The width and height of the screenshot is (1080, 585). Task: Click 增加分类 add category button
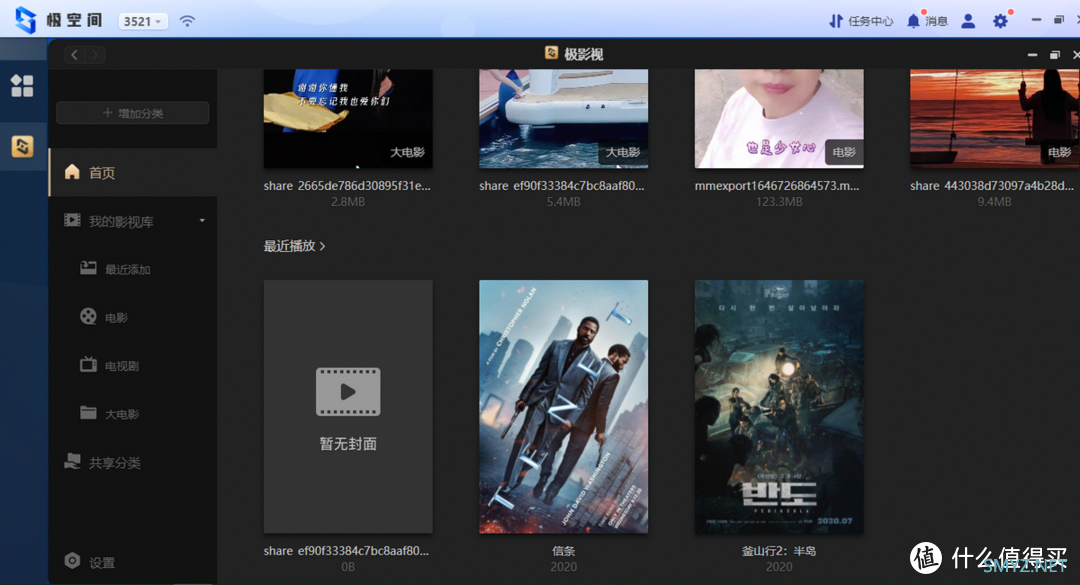(132, 113)
